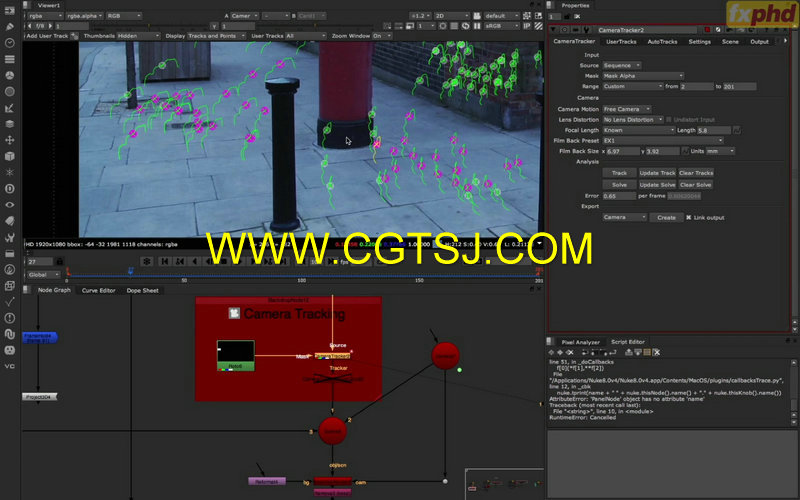Open the Image nodes menu in left toolbar
The width and height of the screenshot is (800, 500).
click(x=9, y=10)
